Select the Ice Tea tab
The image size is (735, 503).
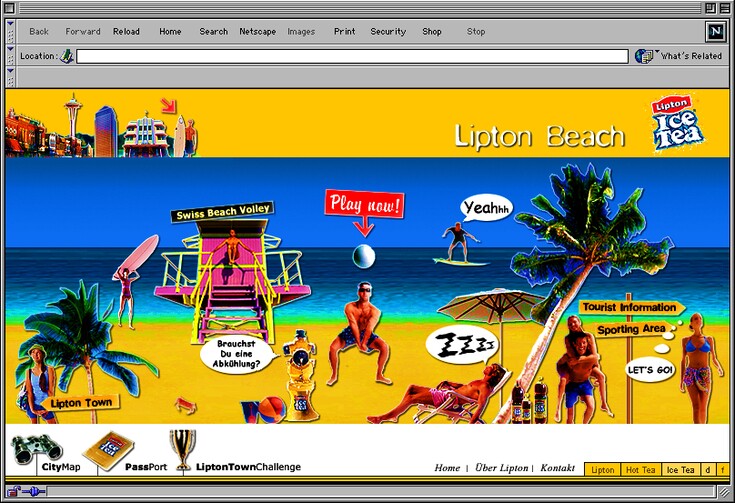[681, 469]
